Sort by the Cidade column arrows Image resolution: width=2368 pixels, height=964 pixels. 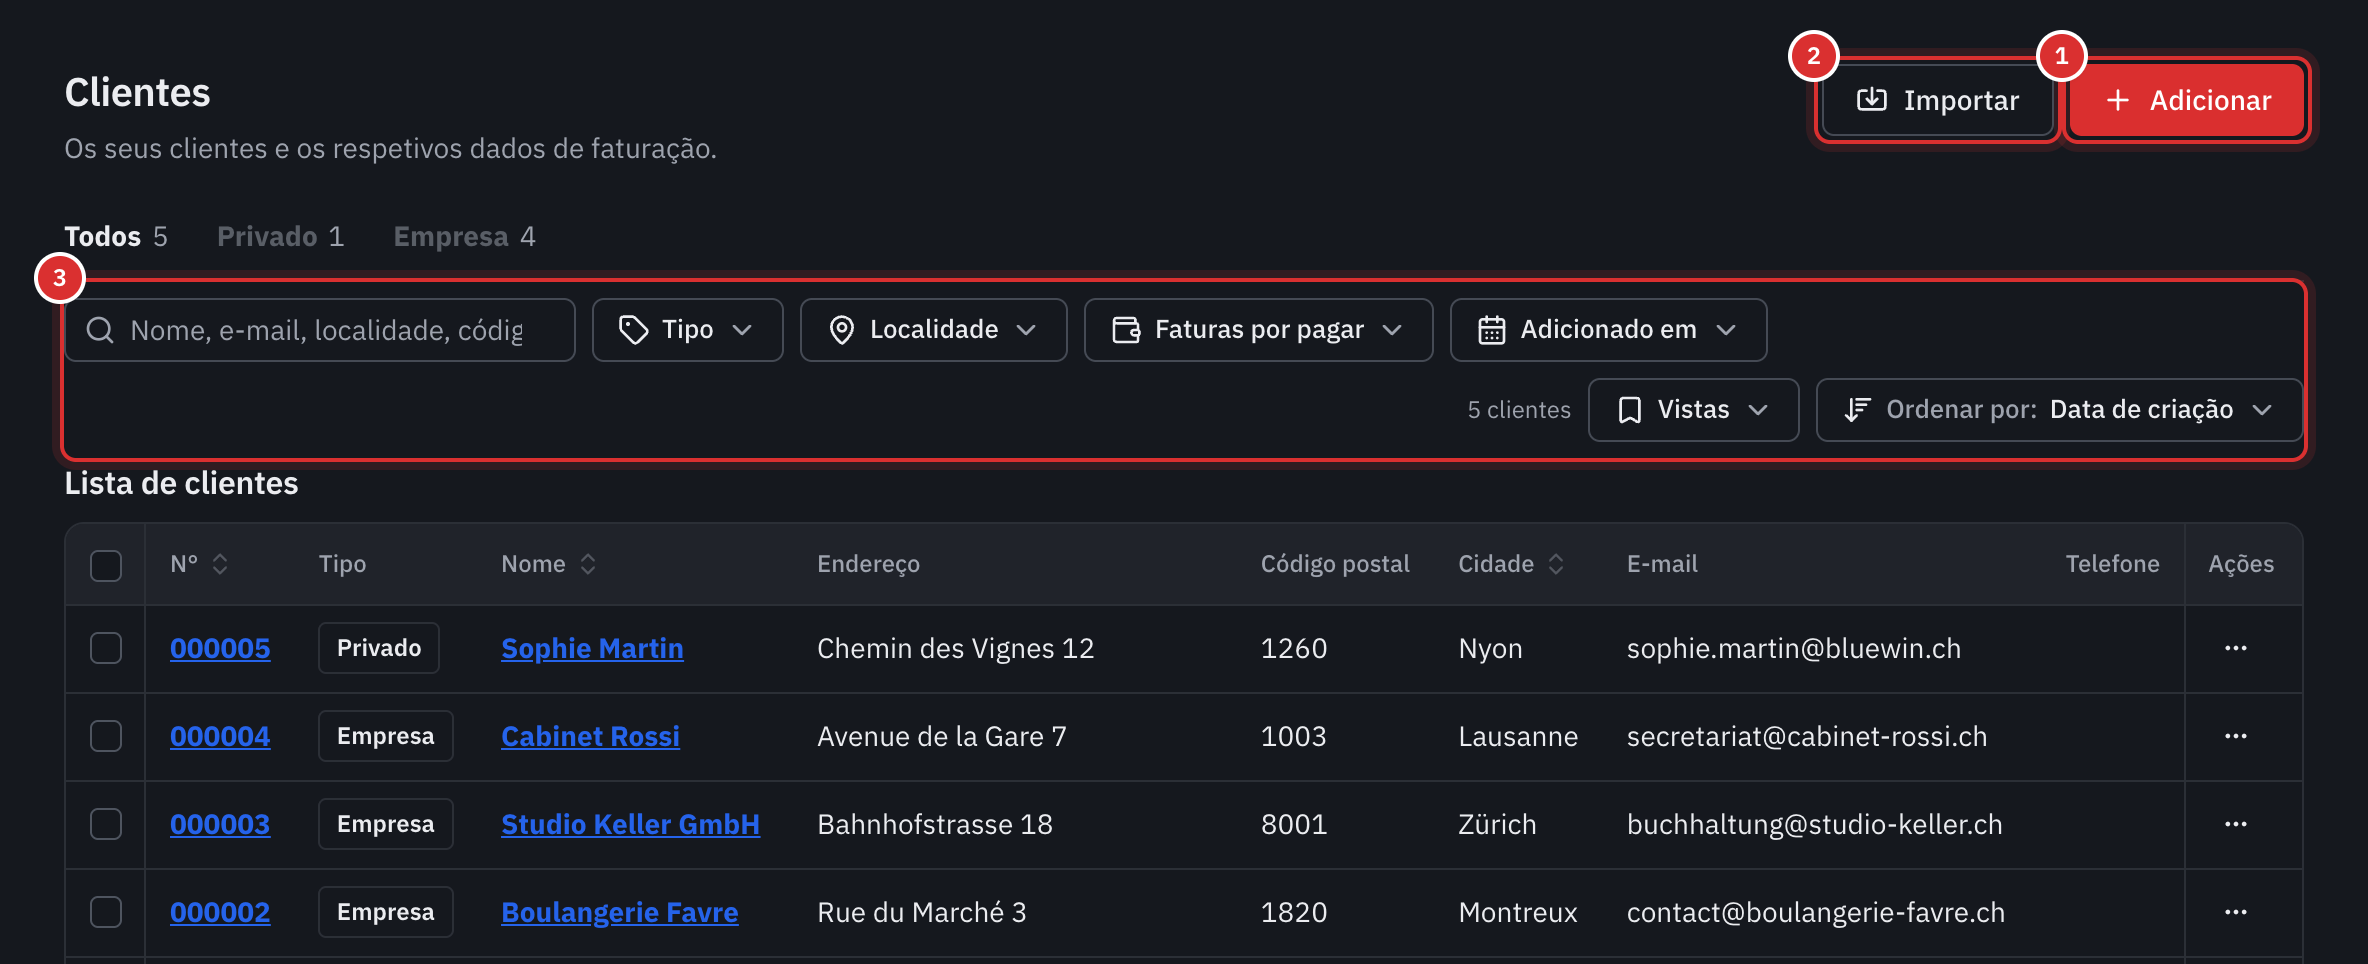tap(1556, 564)
